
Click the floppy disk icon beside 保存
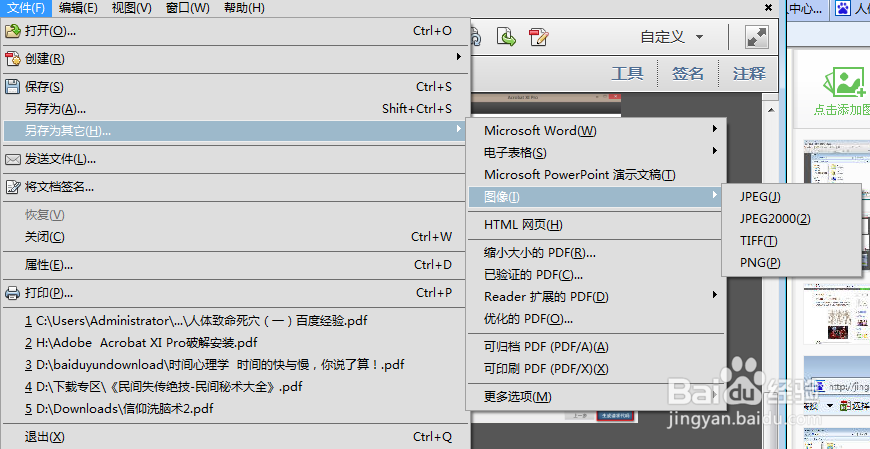[x=13, y=87]
